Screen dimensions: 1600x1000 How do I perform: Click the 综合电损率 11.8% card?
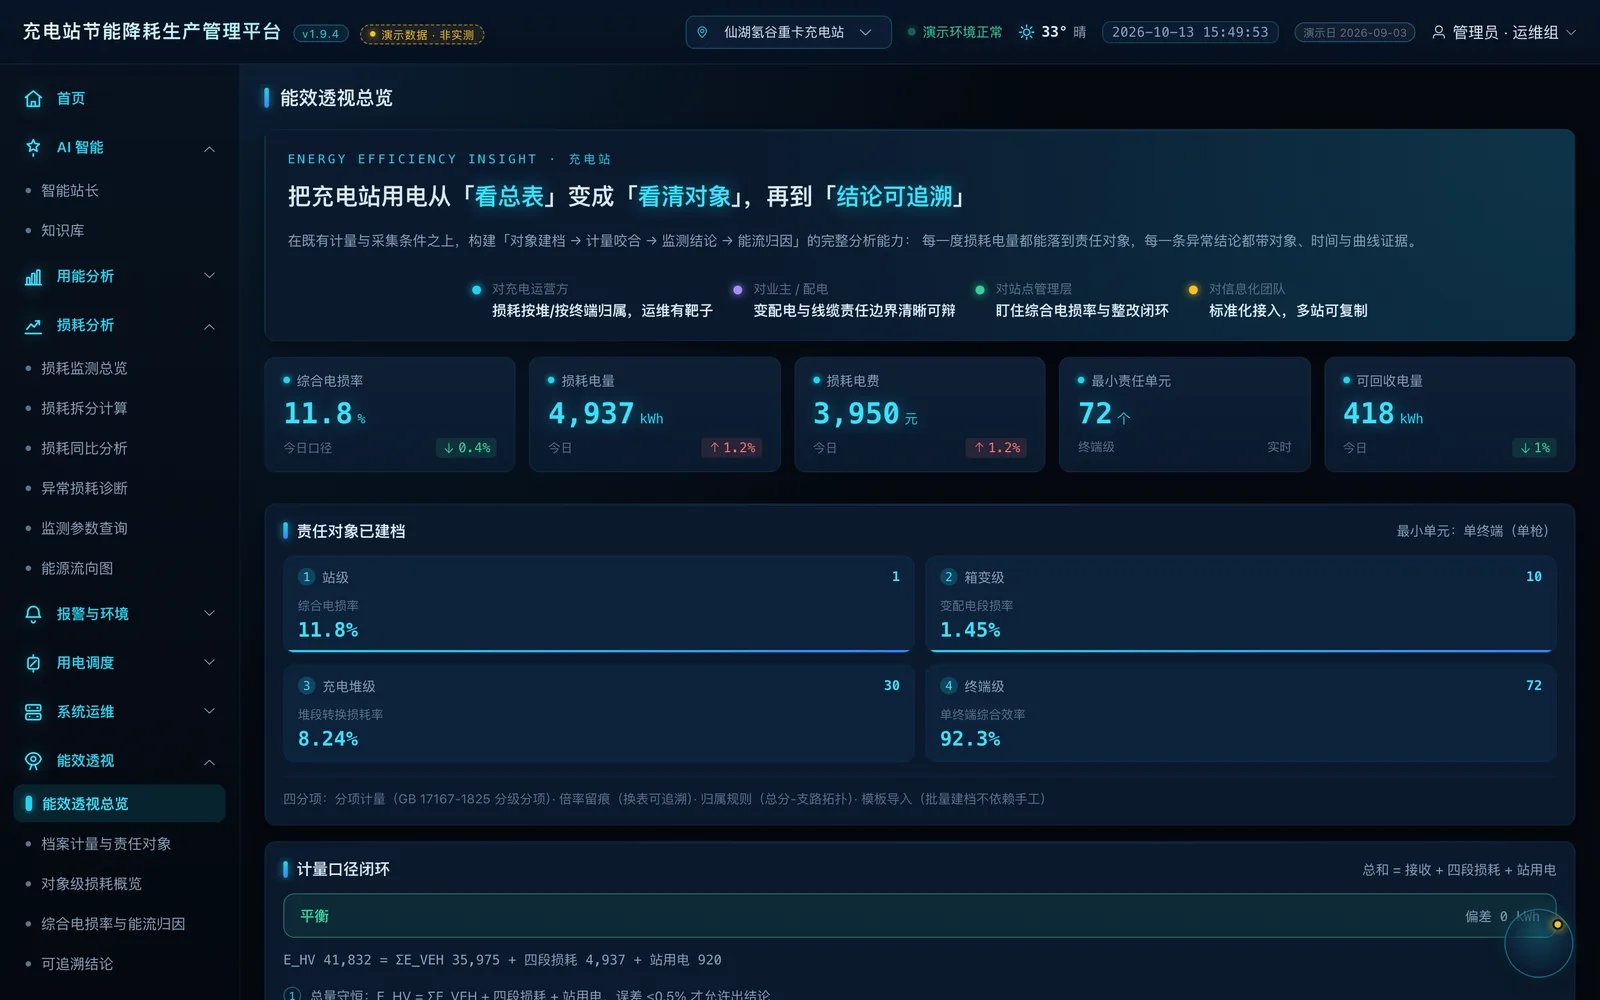coord(390,414)
